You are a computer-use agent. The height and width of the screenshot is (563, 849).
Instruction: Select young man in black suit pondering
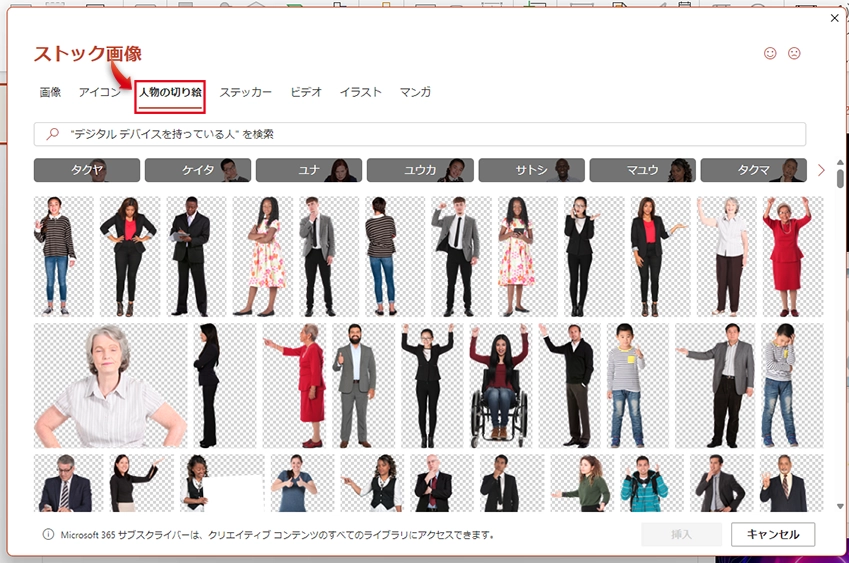pyautogui.click(x=512, y=483)
